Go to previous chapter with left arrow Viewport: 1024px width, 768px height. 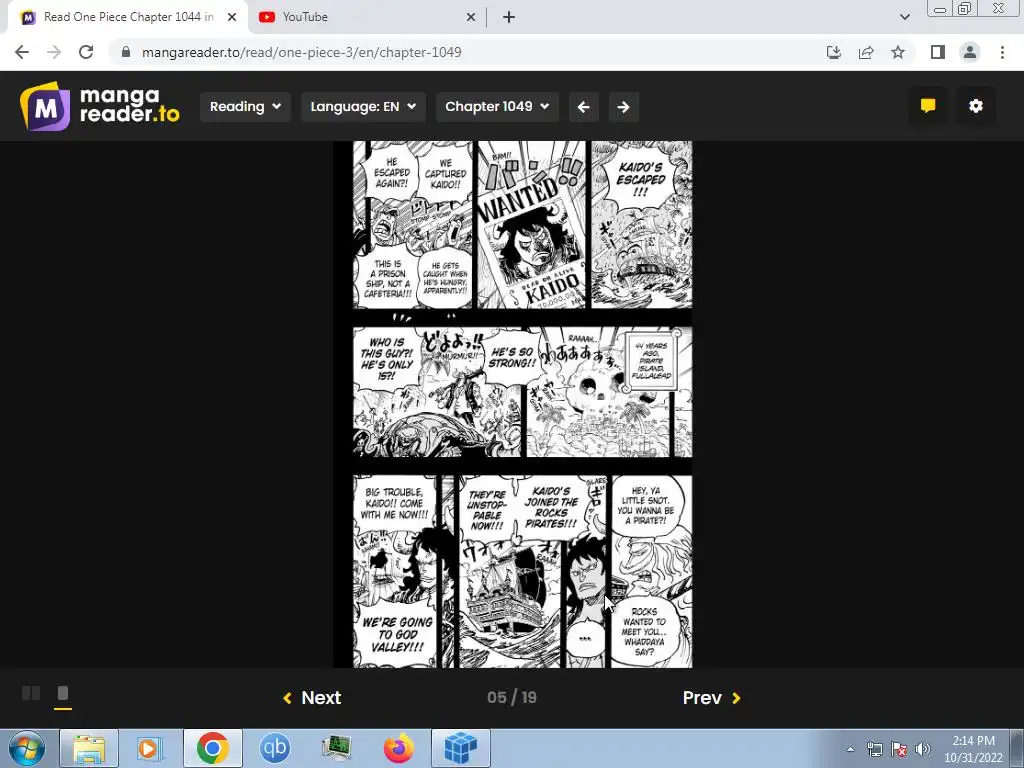(x=584, y=106)
